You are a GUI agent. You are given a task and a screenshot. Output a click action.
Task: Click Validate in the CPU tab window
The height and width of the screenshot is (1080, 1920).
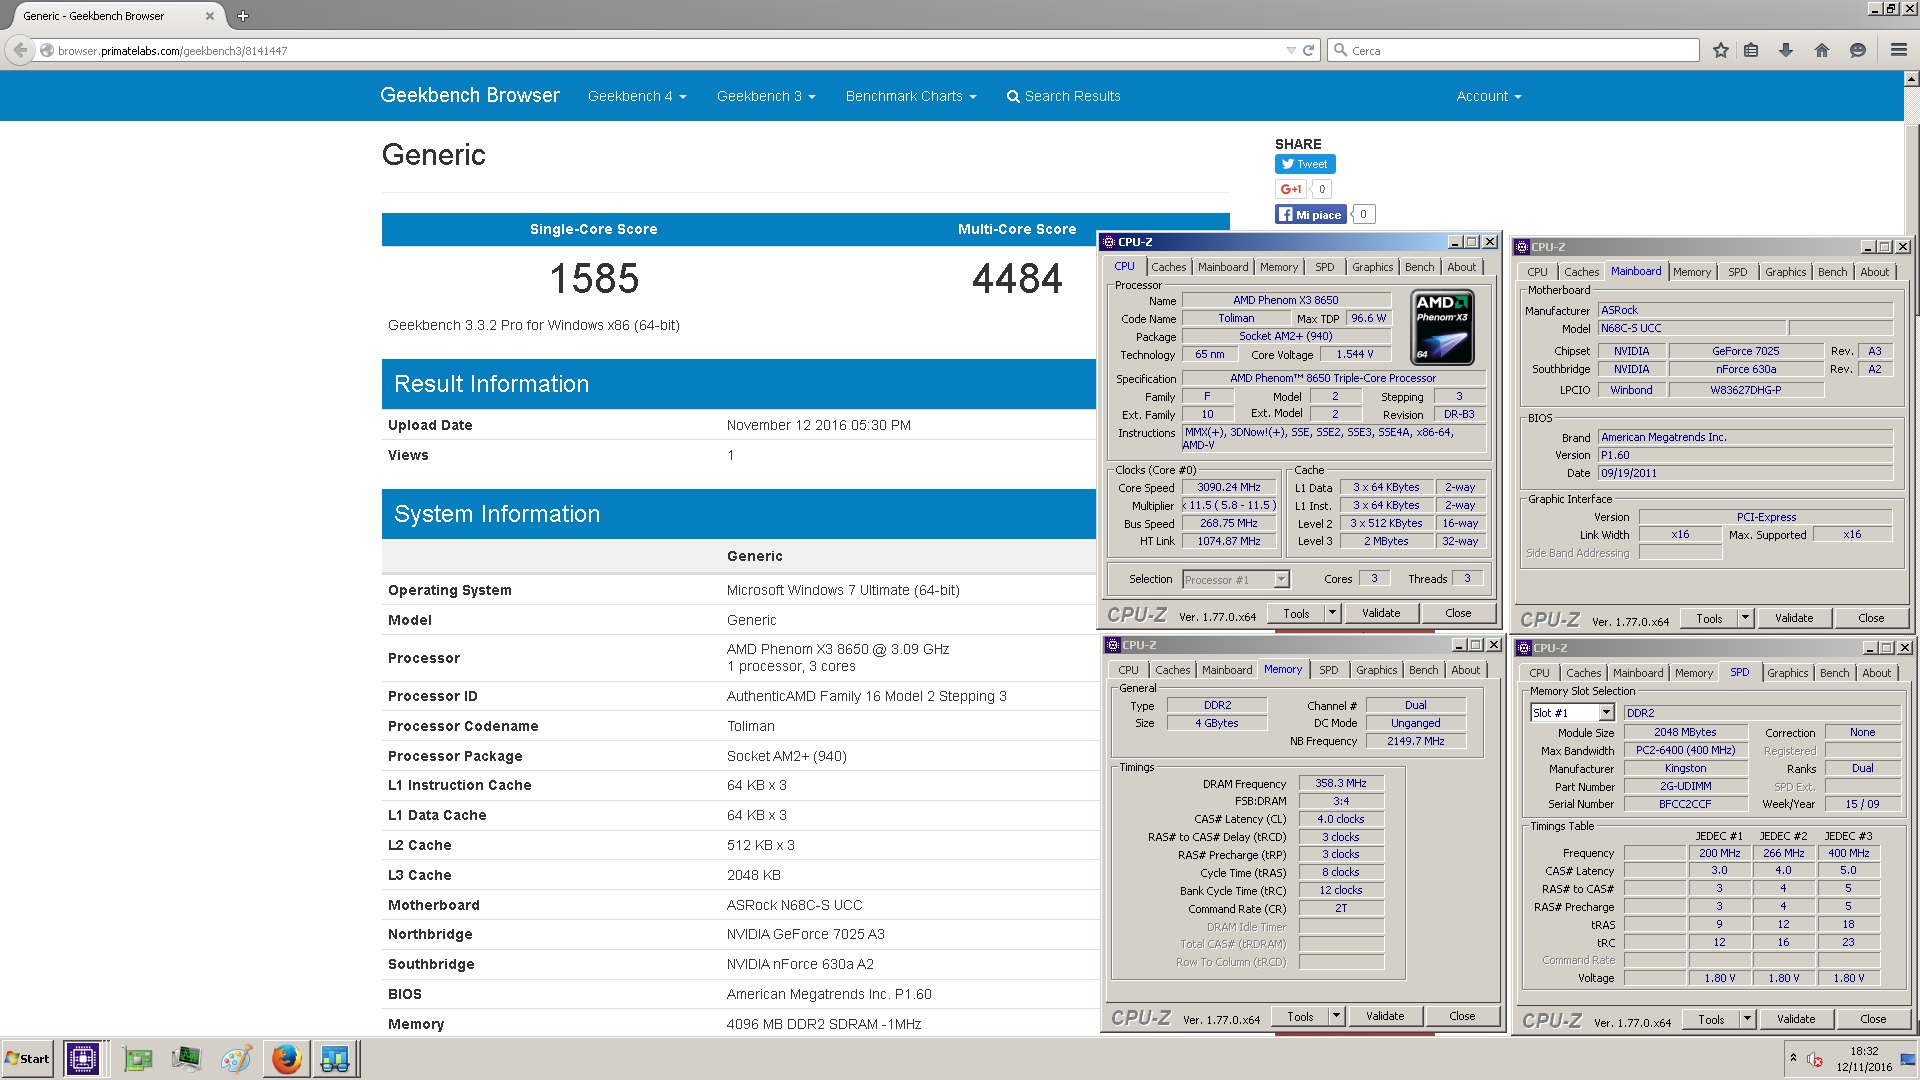coord(1381,613)
